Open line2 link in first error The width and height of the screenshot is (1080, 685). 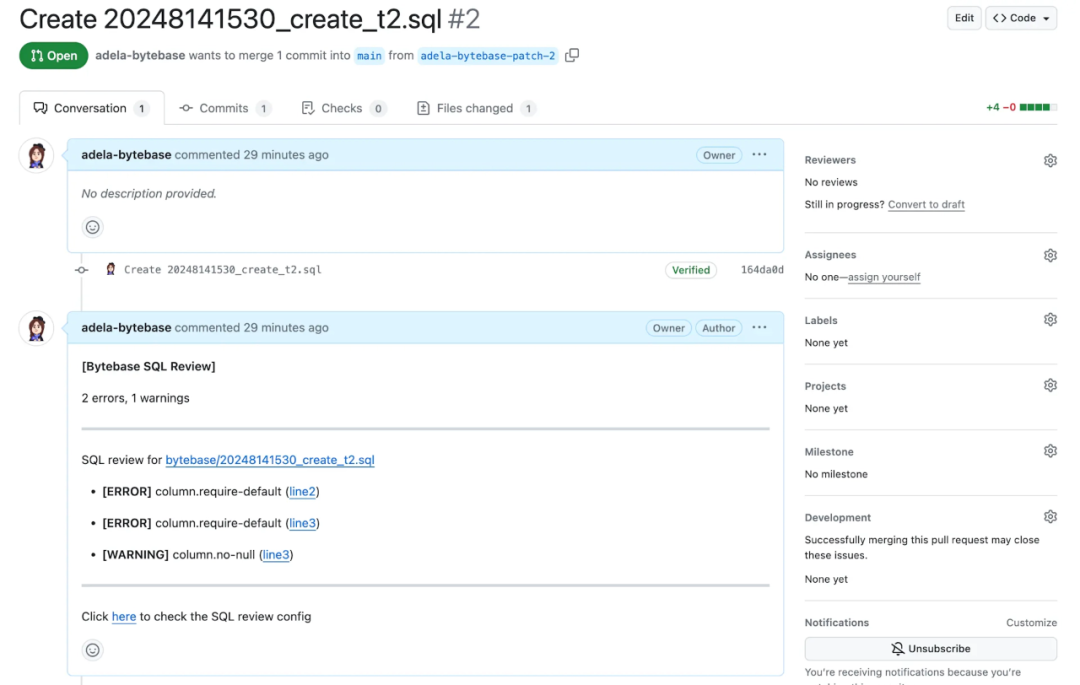coord(302,492)
